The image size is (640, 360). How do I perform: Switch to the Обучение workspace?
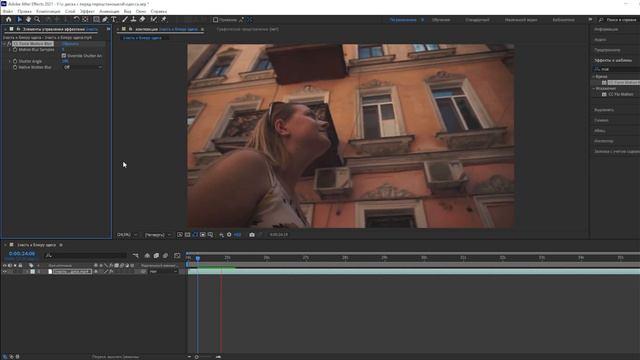[x=441, y=20]
